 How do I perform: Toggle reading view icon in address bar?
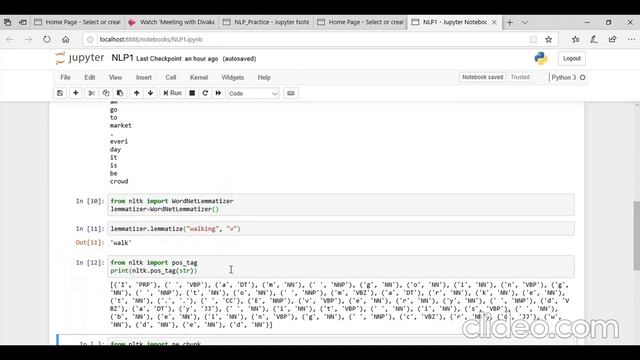point(533,40)
